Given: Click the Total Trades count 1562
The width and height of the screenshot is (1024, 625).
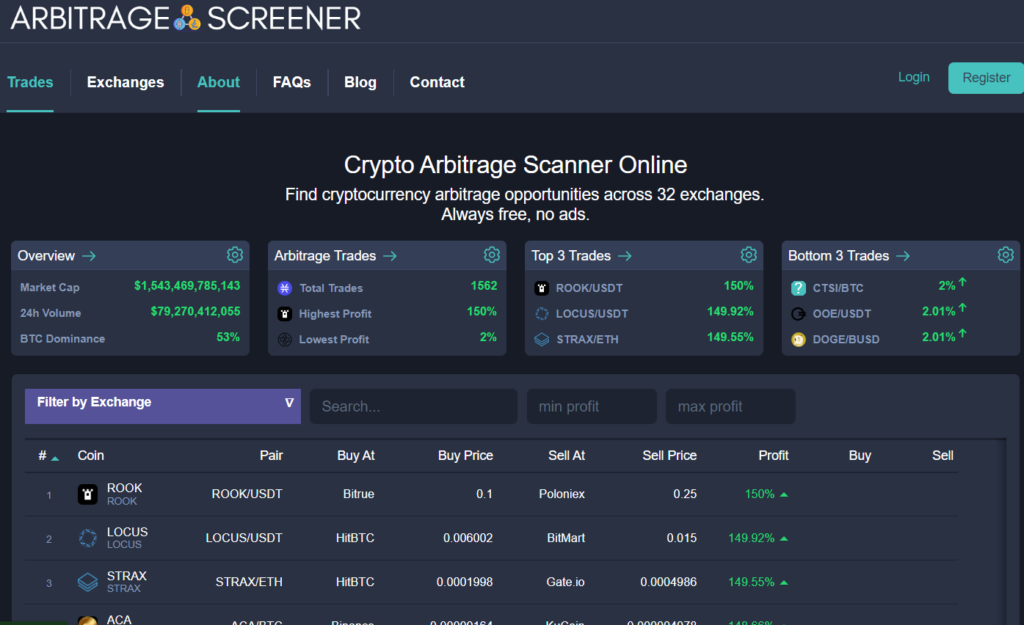Looking at the screenshot, I should point(484,286).
